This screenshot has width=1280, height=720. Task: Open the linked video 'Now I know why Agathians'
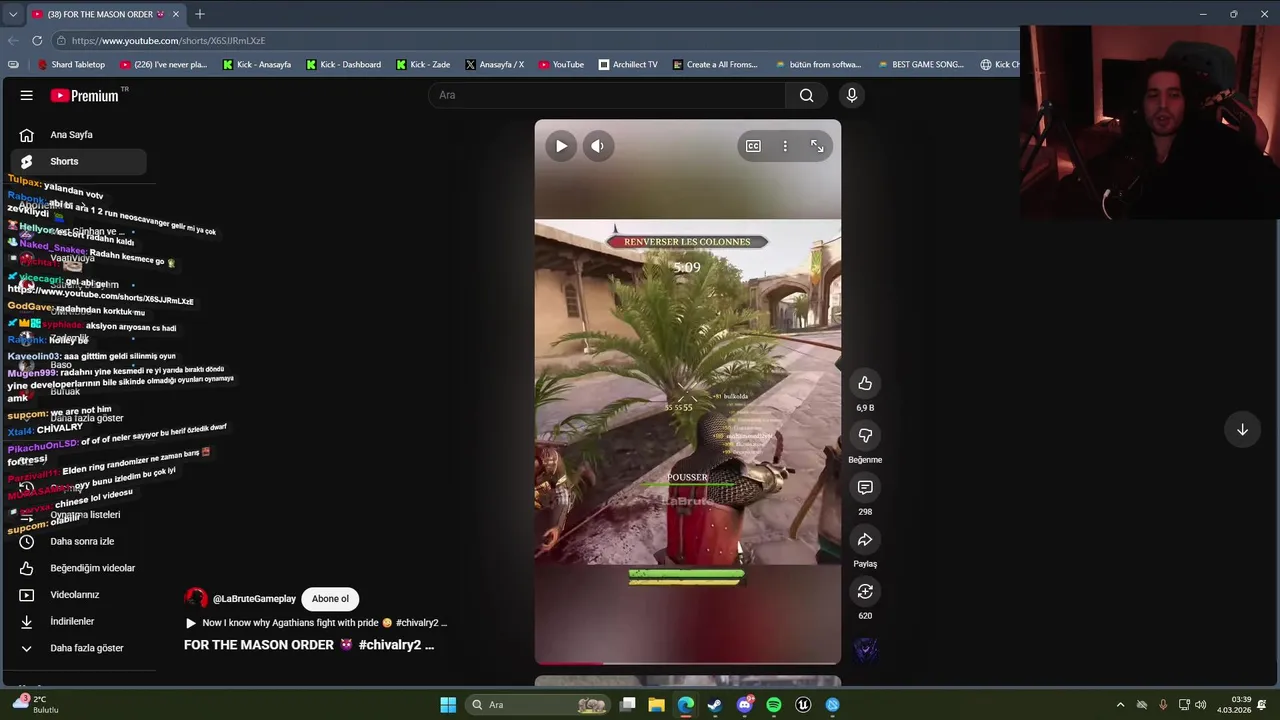316,623
